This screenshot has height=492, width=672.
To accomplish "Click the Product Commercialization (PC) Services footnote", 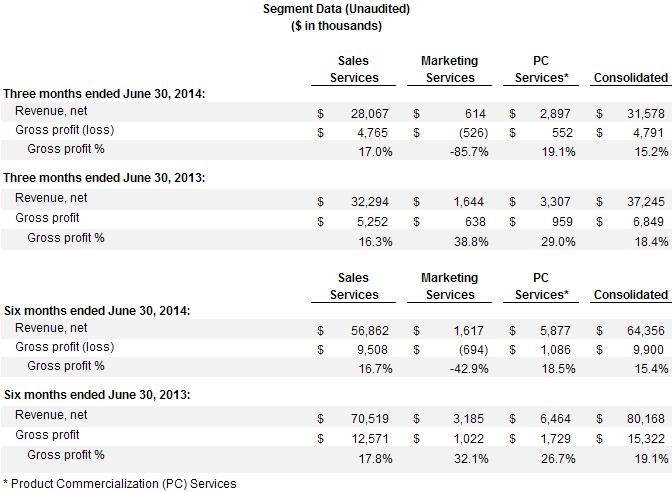I will [x=119, y=484].
